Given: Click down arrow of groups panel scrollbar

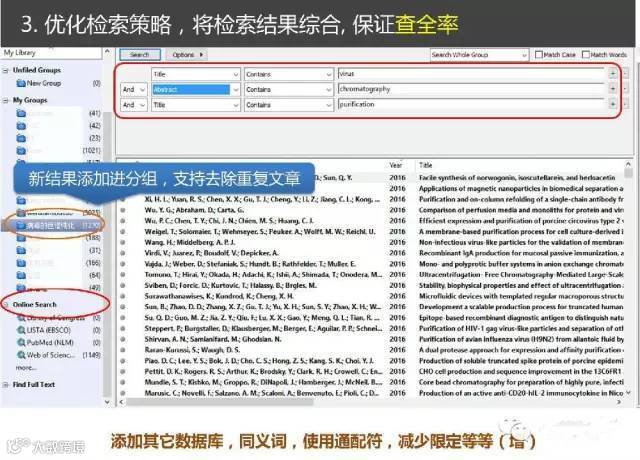Looking at the screenshot, I should pyautogui.click(x=107, y=402).
